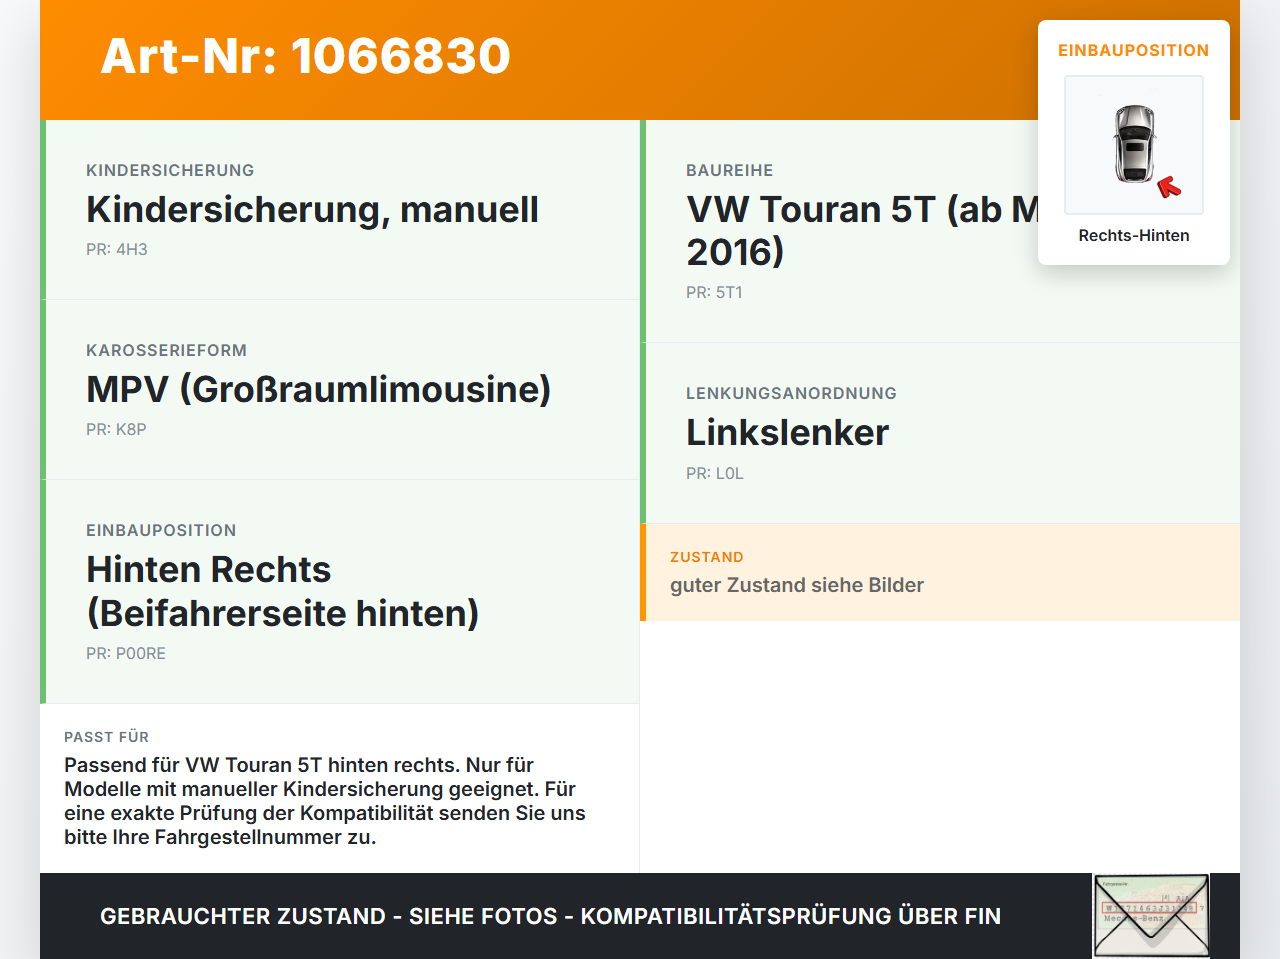1280x959 pixels.
Task: Select 'MPV (Großraumlimousine)' value
Action: [319, 390]
